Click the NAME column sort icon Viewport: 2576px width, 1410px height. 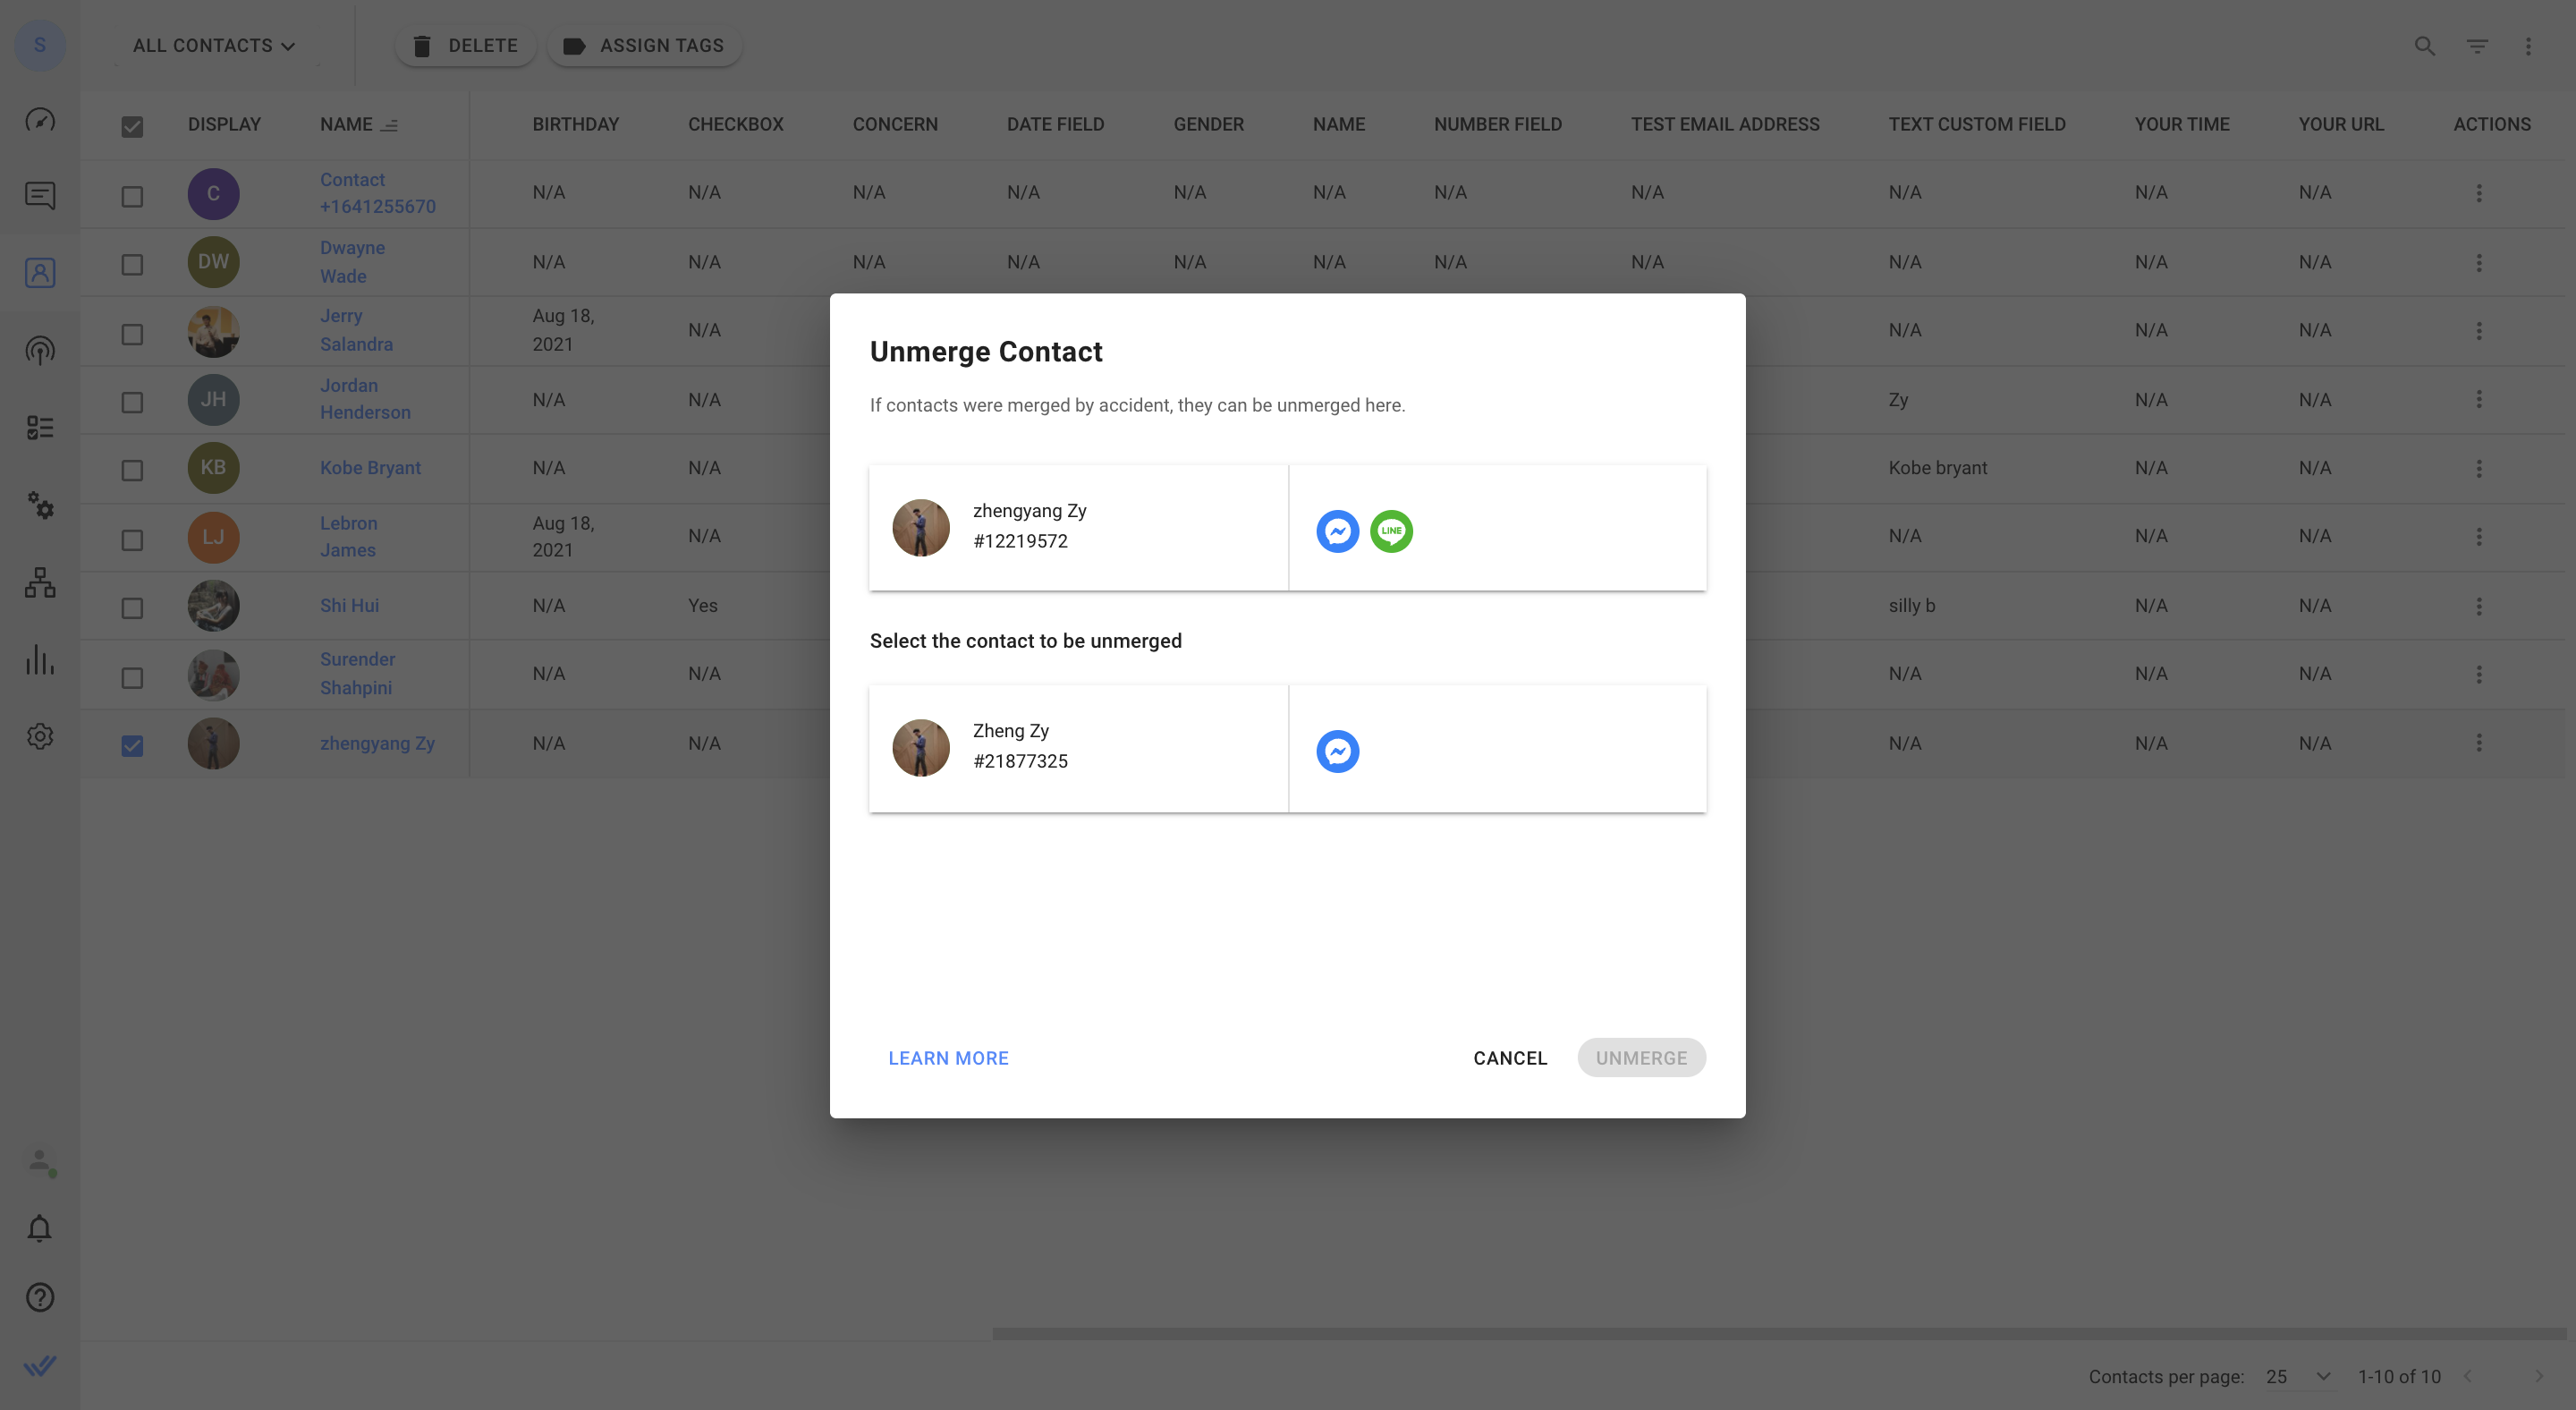[x=390, y=125]
